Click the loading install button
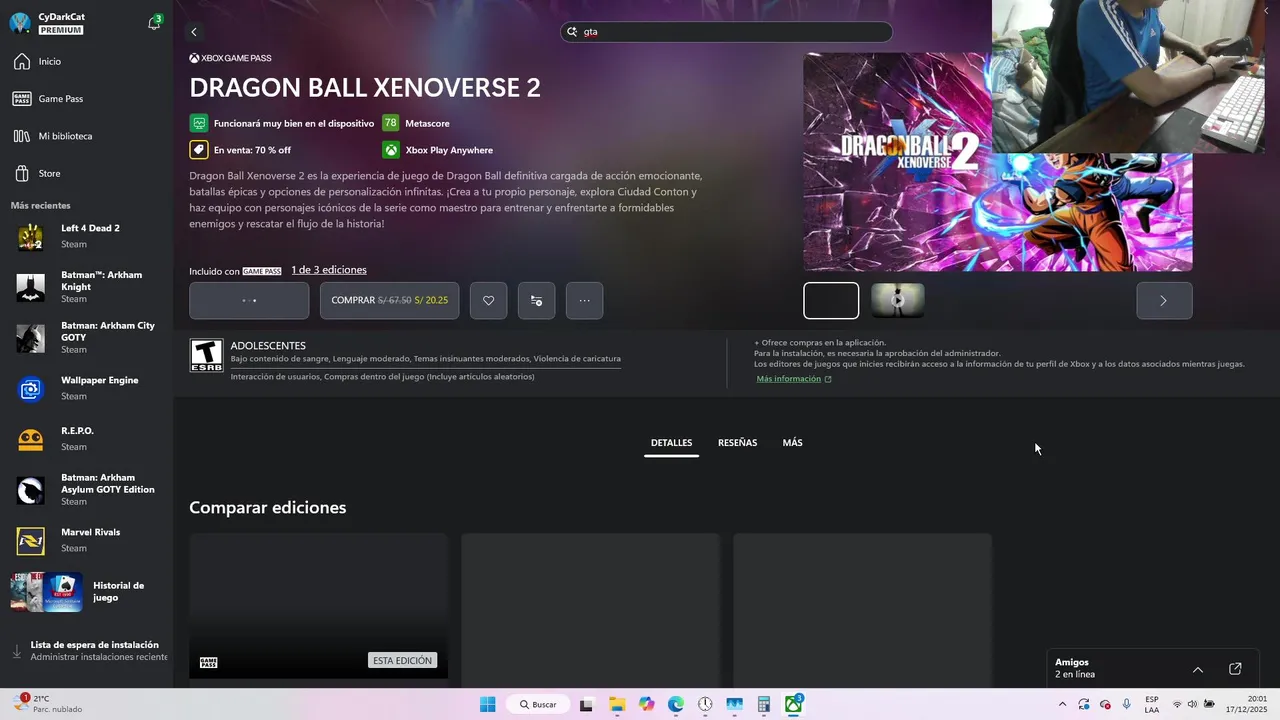This screenshot has height=720, width=1280. 249,300
